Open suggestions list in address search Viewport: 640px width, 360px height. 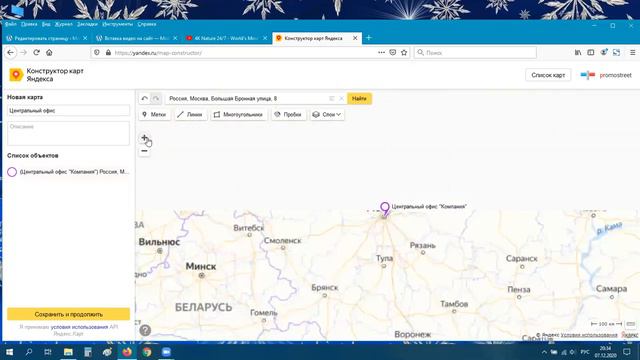[x=331, y=98]
